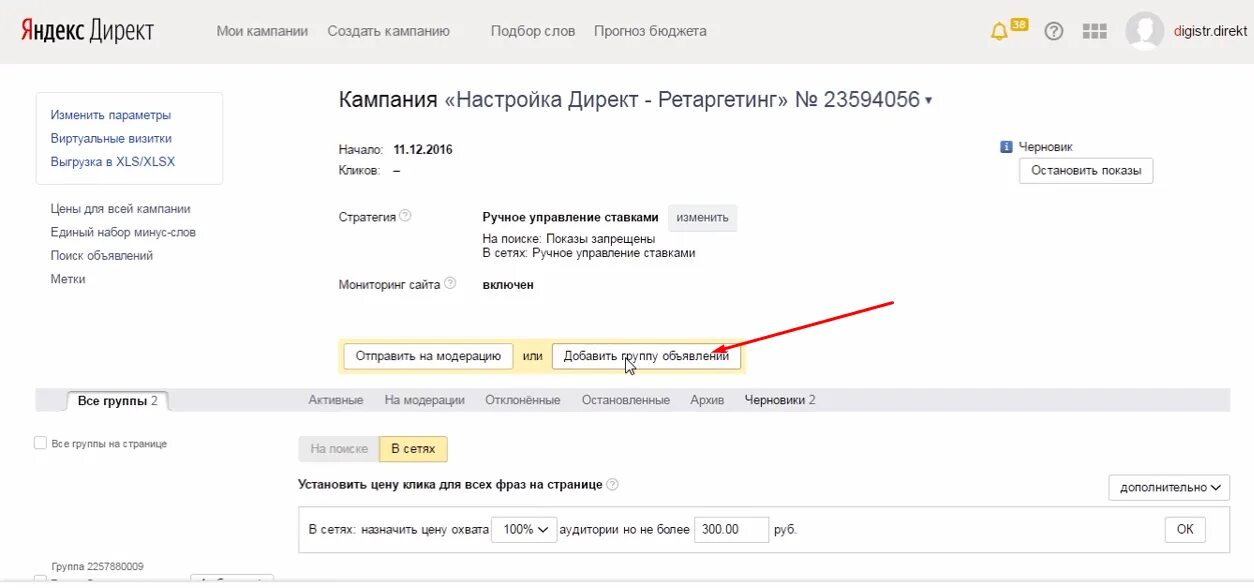This screenshot has height=588, width=1254.
Task: Click 'Остановить показы' button
Action: (1086, 171)
